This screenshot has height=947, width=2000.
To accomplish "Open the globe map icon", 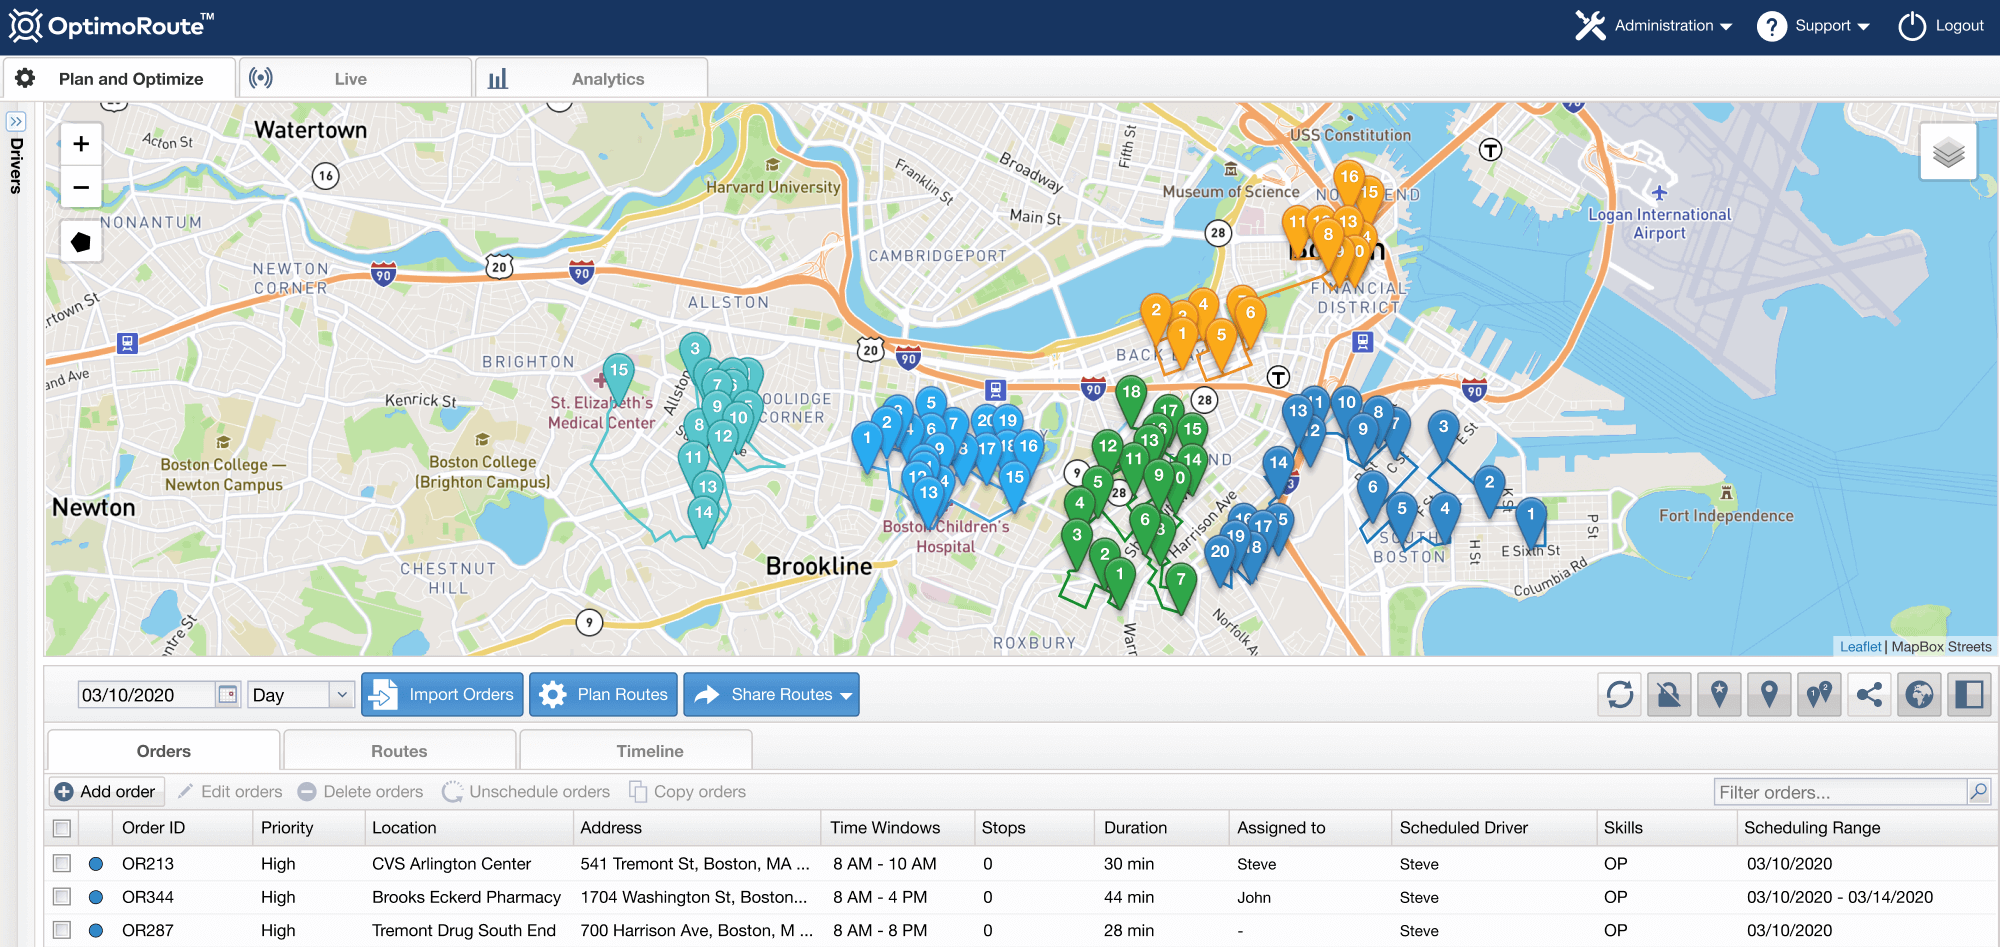I will (x=1919, y=694).
